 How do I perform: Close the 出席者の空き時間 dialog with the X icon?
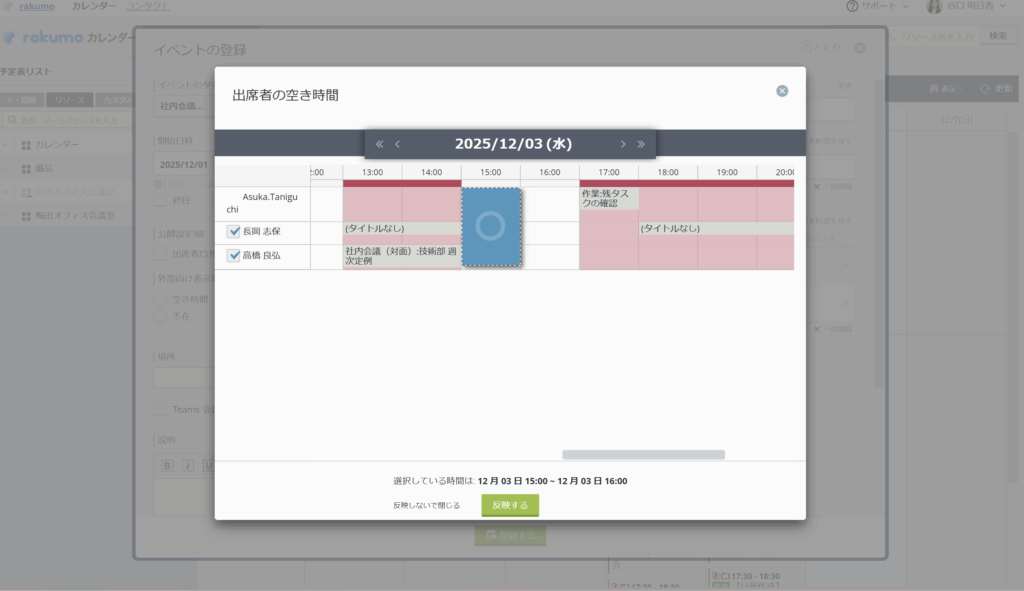point(781,90)
